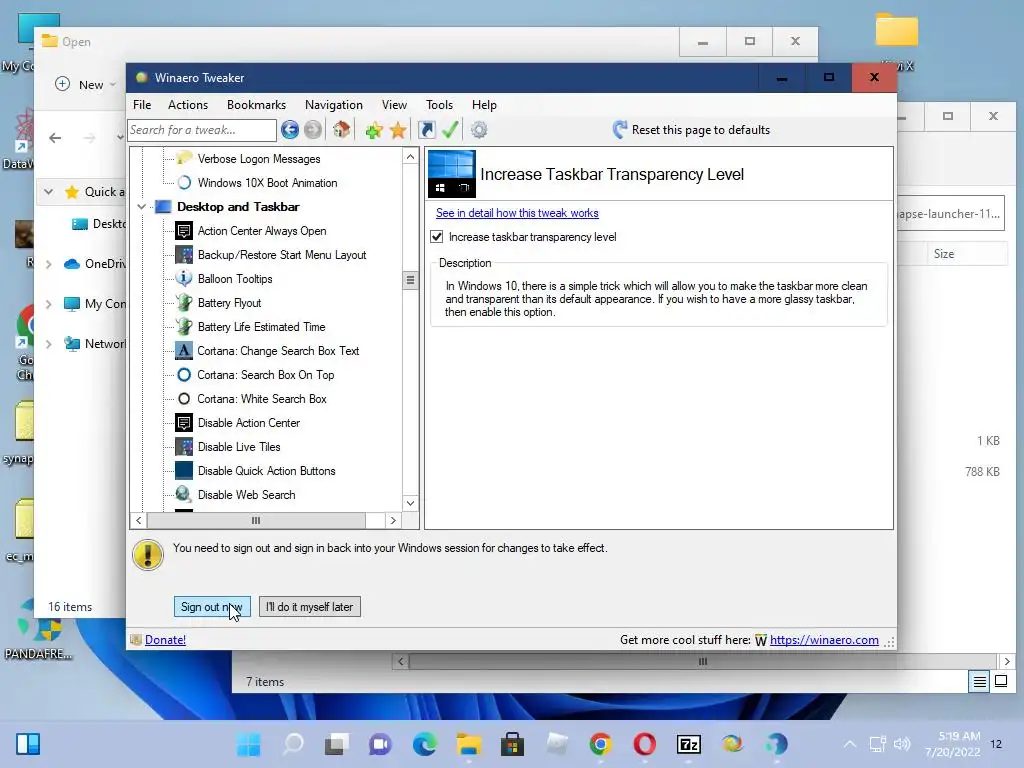Select Windows 10X Boot Animation item
This screenshot has height=768, width=1024.
click(x=267, y=183)
